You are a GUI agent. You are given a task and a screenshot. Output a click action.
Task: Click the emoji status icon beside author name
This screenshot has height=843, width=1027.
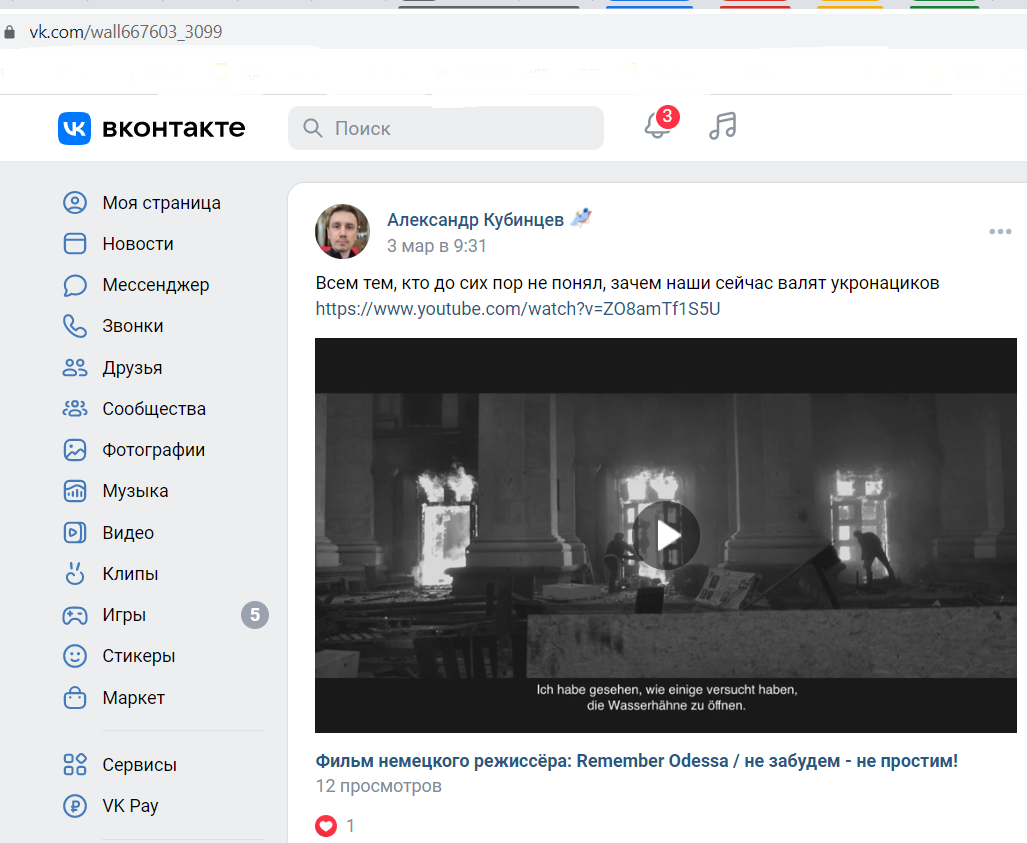click(x=581, y=218)
